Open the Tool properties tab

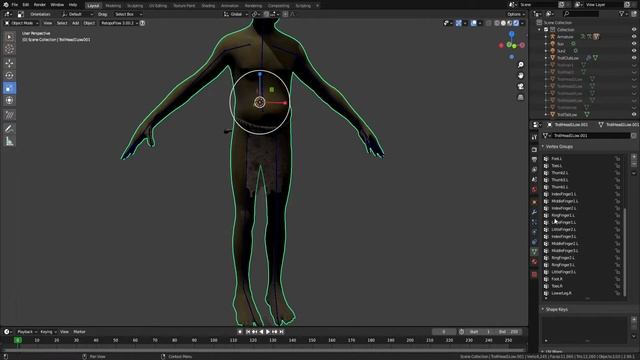(534, 138)
